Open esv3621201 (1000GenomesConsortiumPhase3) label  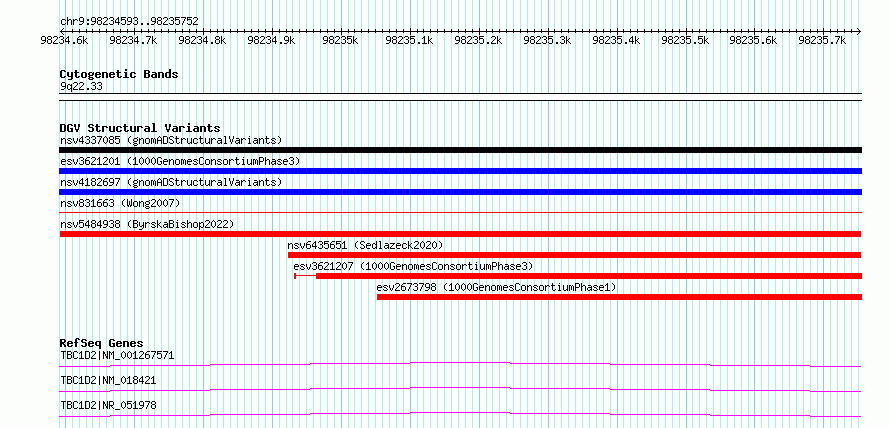coord(180,161)
